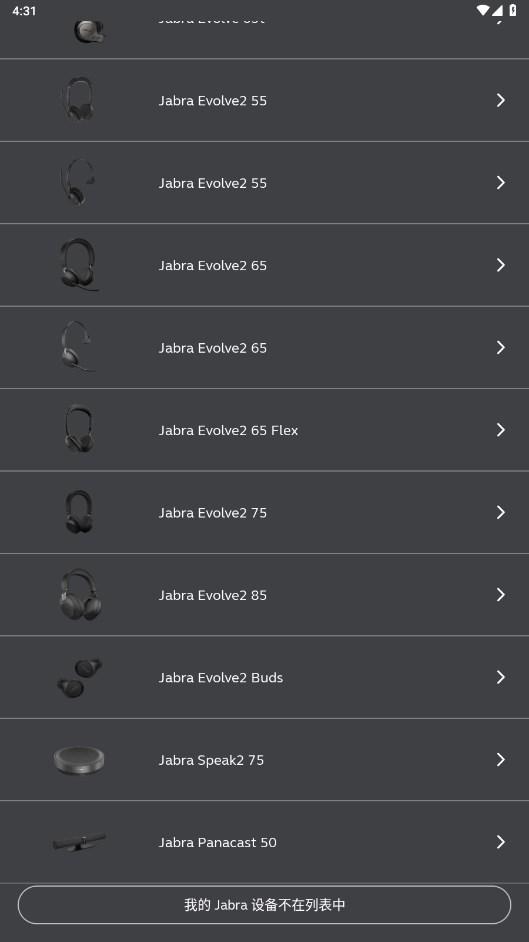Tap the Jabra Speak2 75 speakerphone image

(79, 760)
